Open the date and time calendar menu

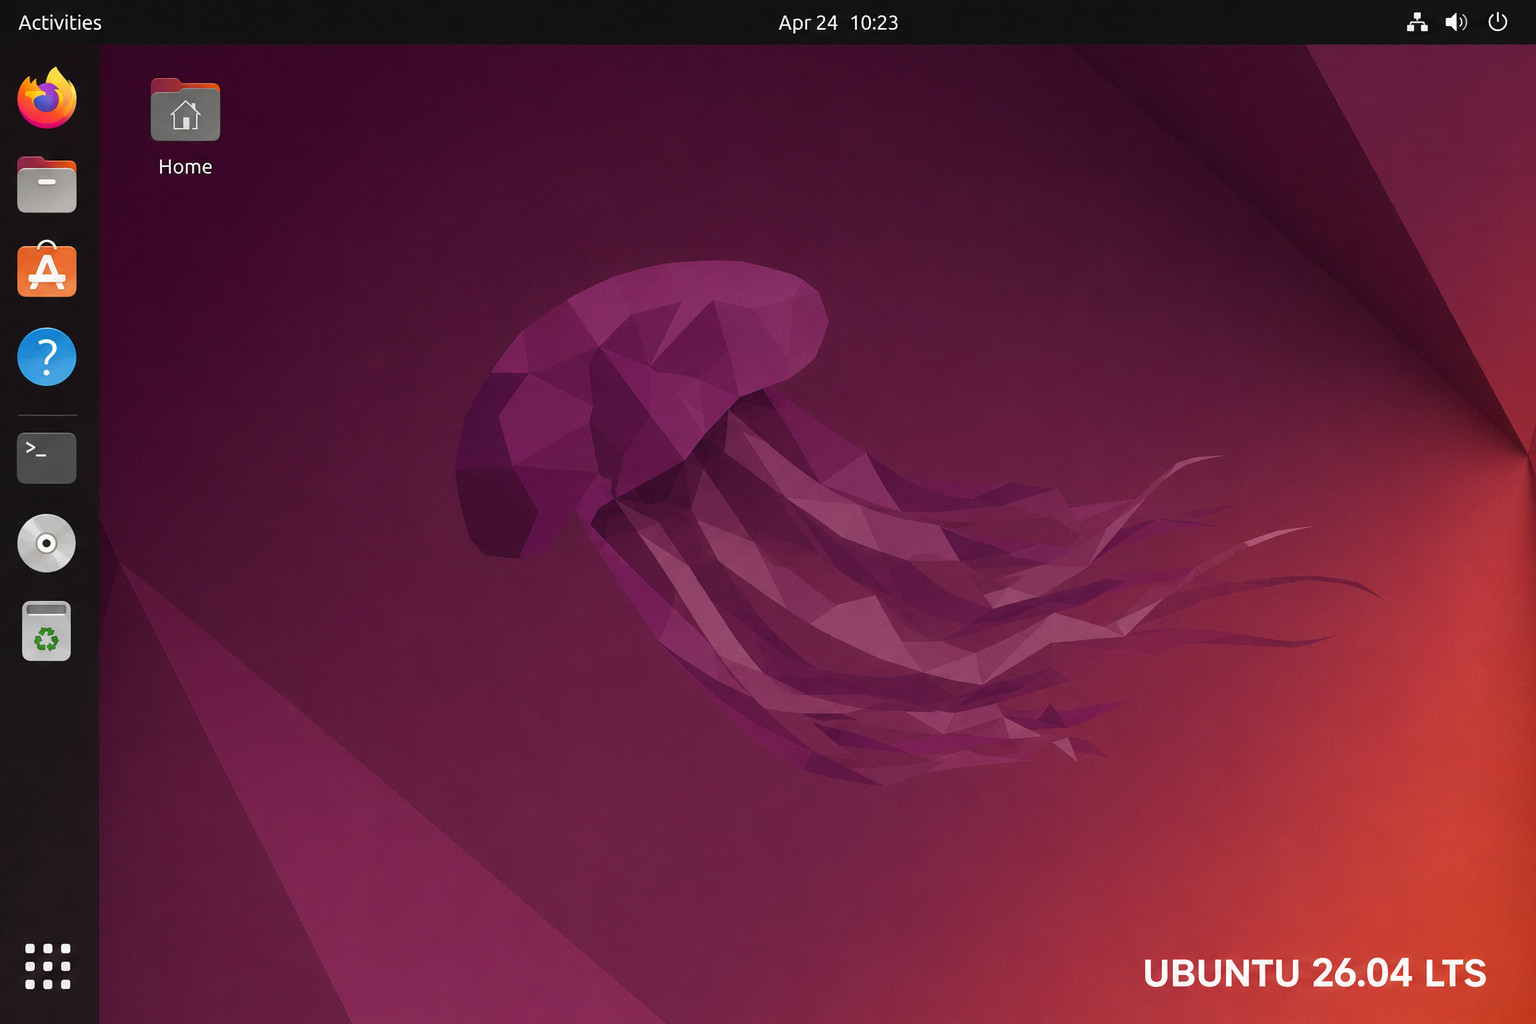(838, 22)
